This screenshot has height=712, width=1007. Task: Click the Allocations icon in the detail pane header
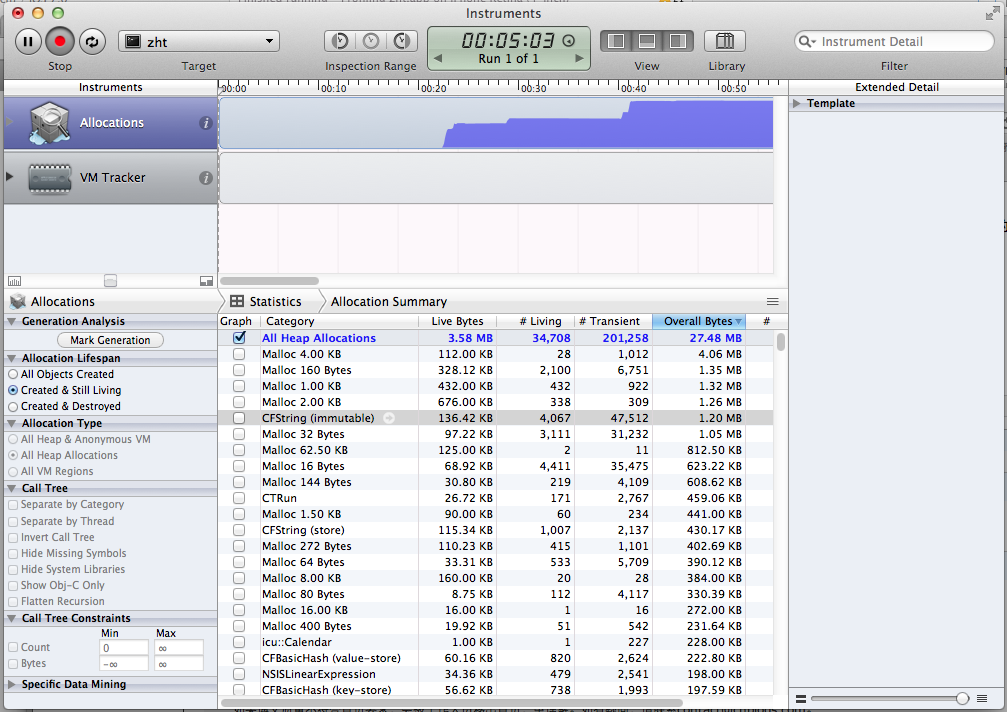click(18, 301)
